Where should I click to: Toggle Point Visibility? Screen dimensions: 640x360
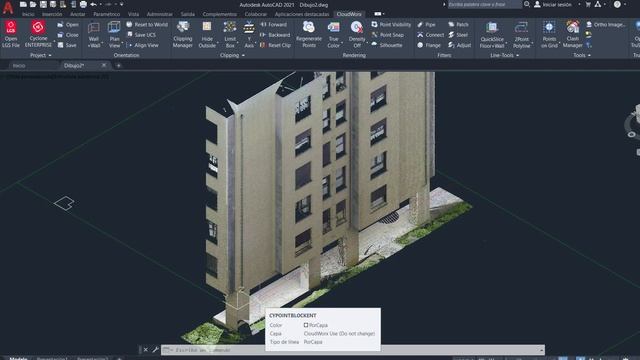[x=391, y=24]
